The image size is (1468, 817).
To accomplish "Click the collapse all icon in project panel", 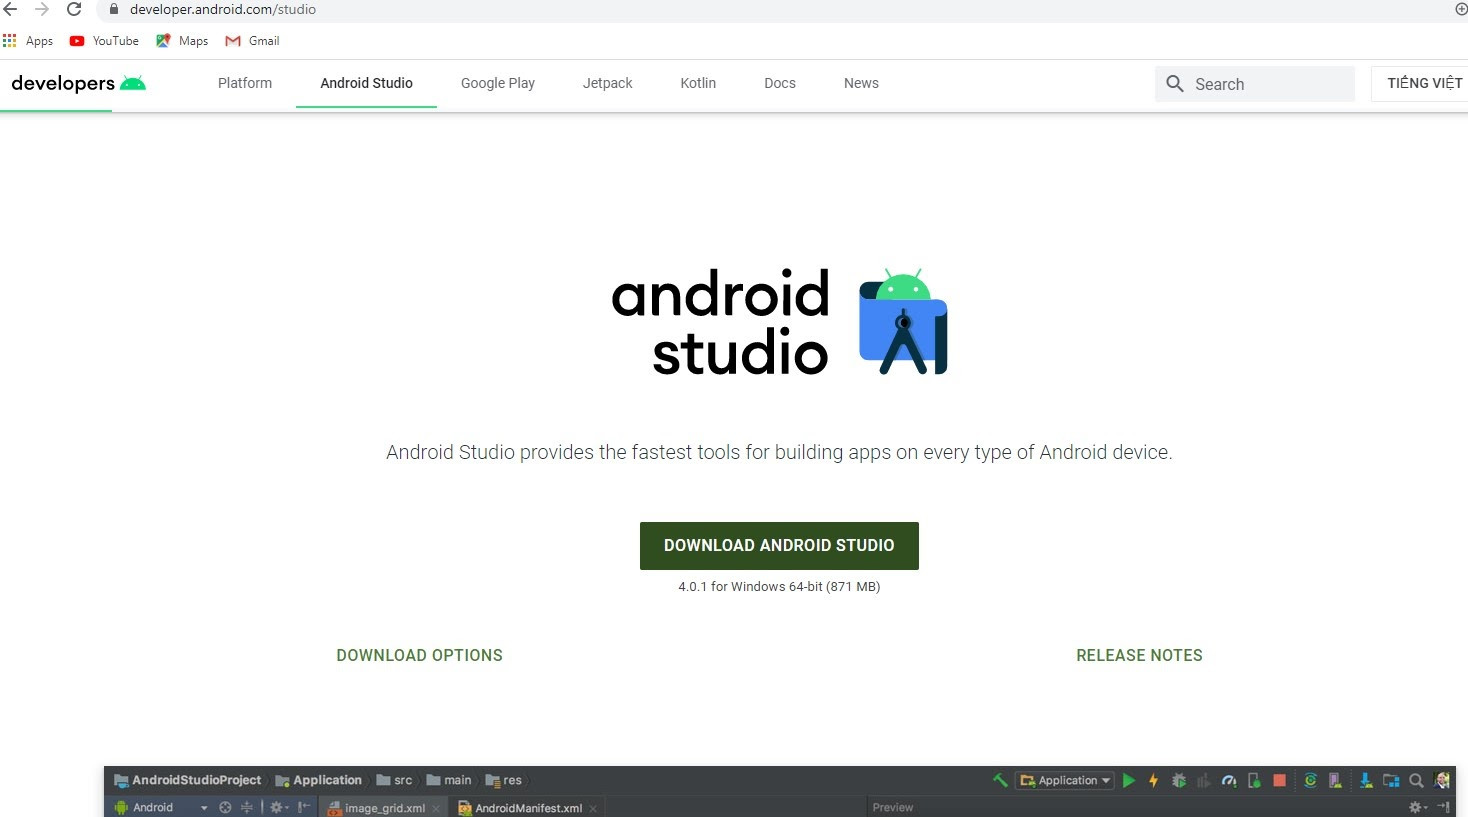I will click(x=247, y=808).
